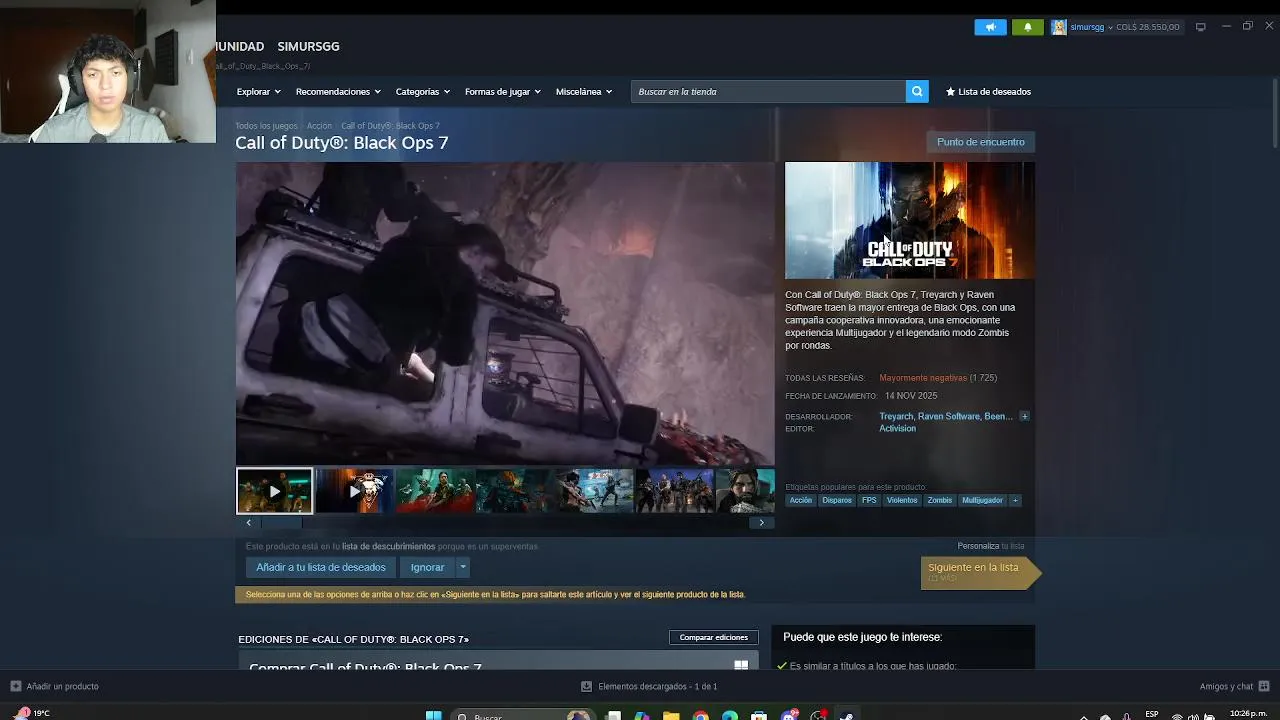Switch to Big Picture mode monitor icon
Image resolution: width=1280 pixels, height=720 pixels.
pyautogui.click(x=1200, y=27)
